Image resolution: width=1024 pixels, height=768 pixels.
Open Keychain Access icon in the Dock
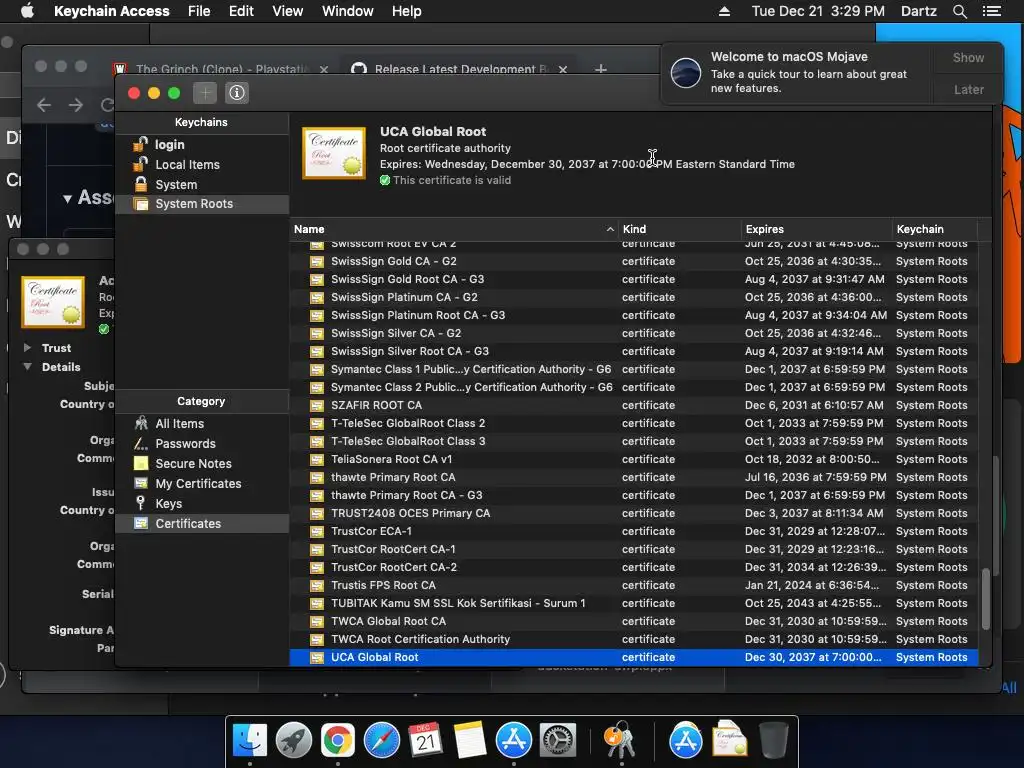coord(620,740)
